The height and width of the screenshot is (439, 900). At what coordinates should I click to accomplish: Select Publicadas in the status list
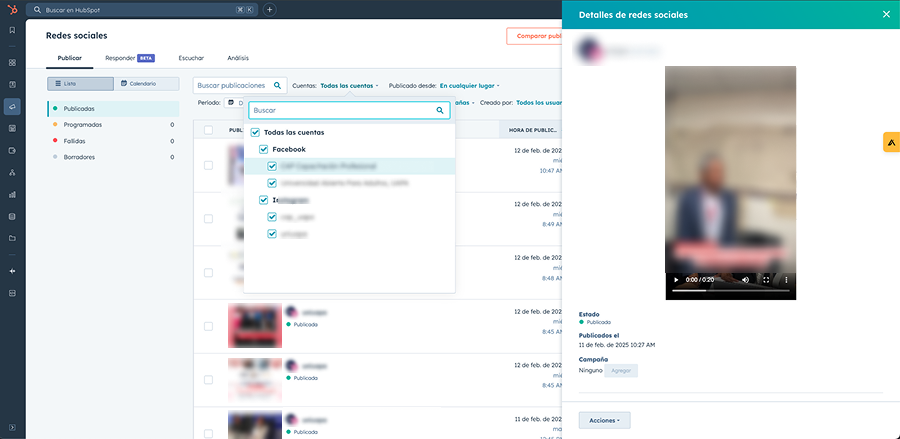click(x=113, y=108)
